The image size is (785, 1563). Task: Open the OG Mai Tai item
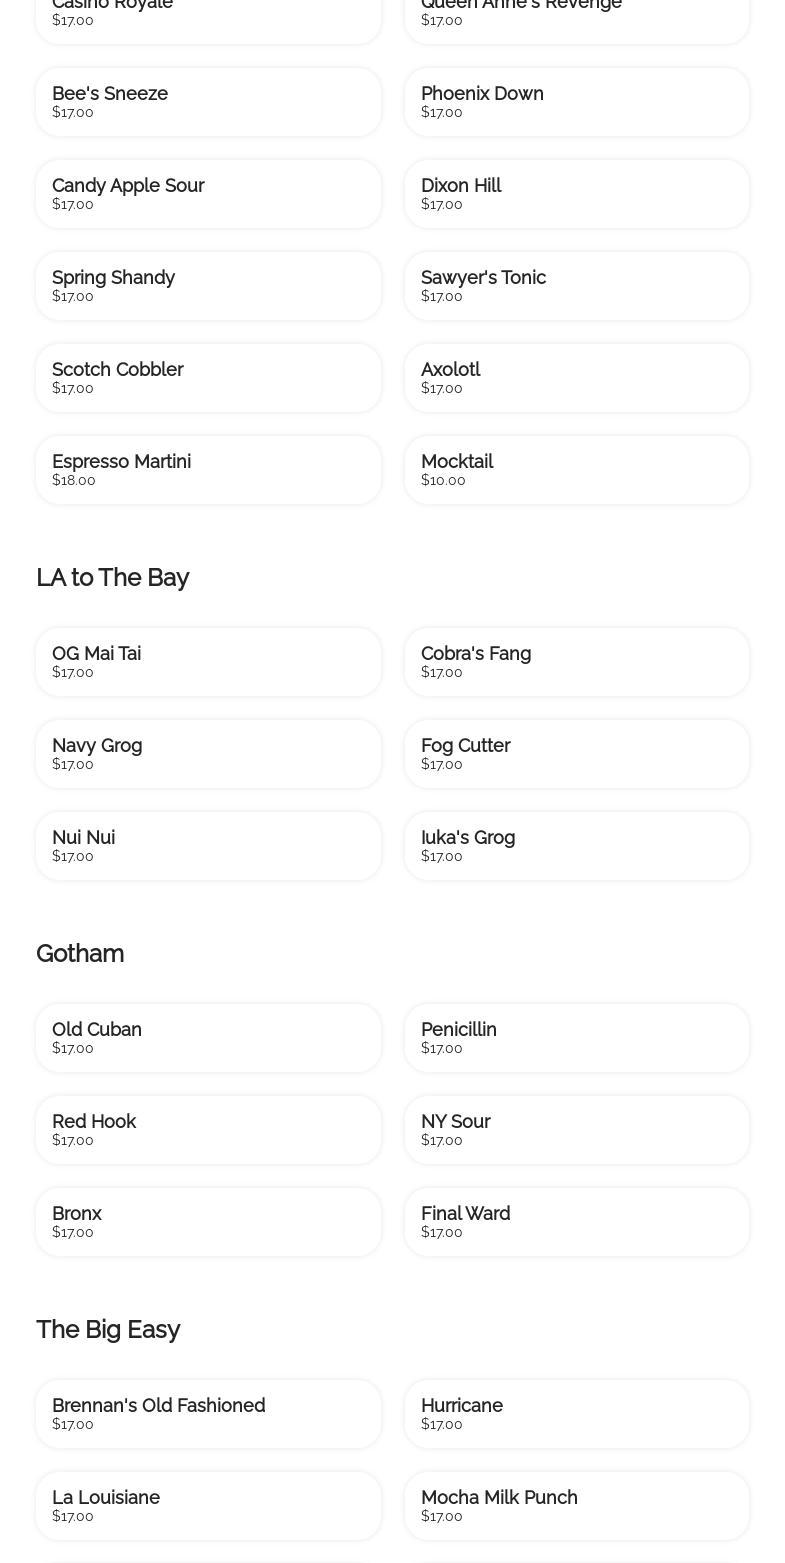coord(208,662)
